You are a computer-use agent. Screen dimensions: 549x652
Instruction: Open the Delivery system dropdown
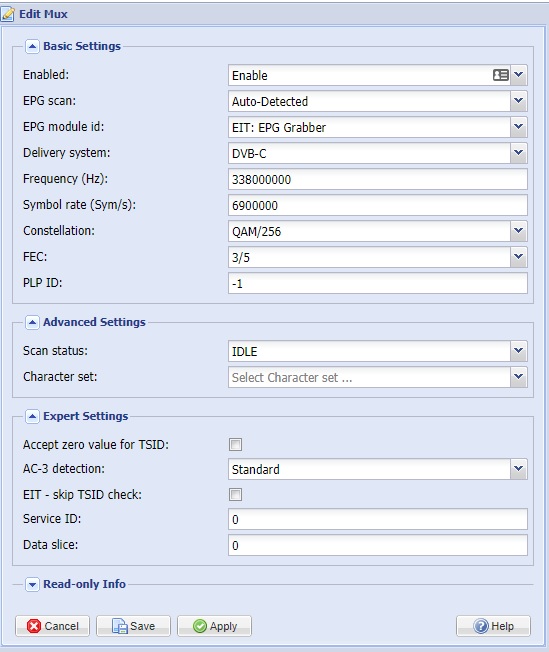519,153
